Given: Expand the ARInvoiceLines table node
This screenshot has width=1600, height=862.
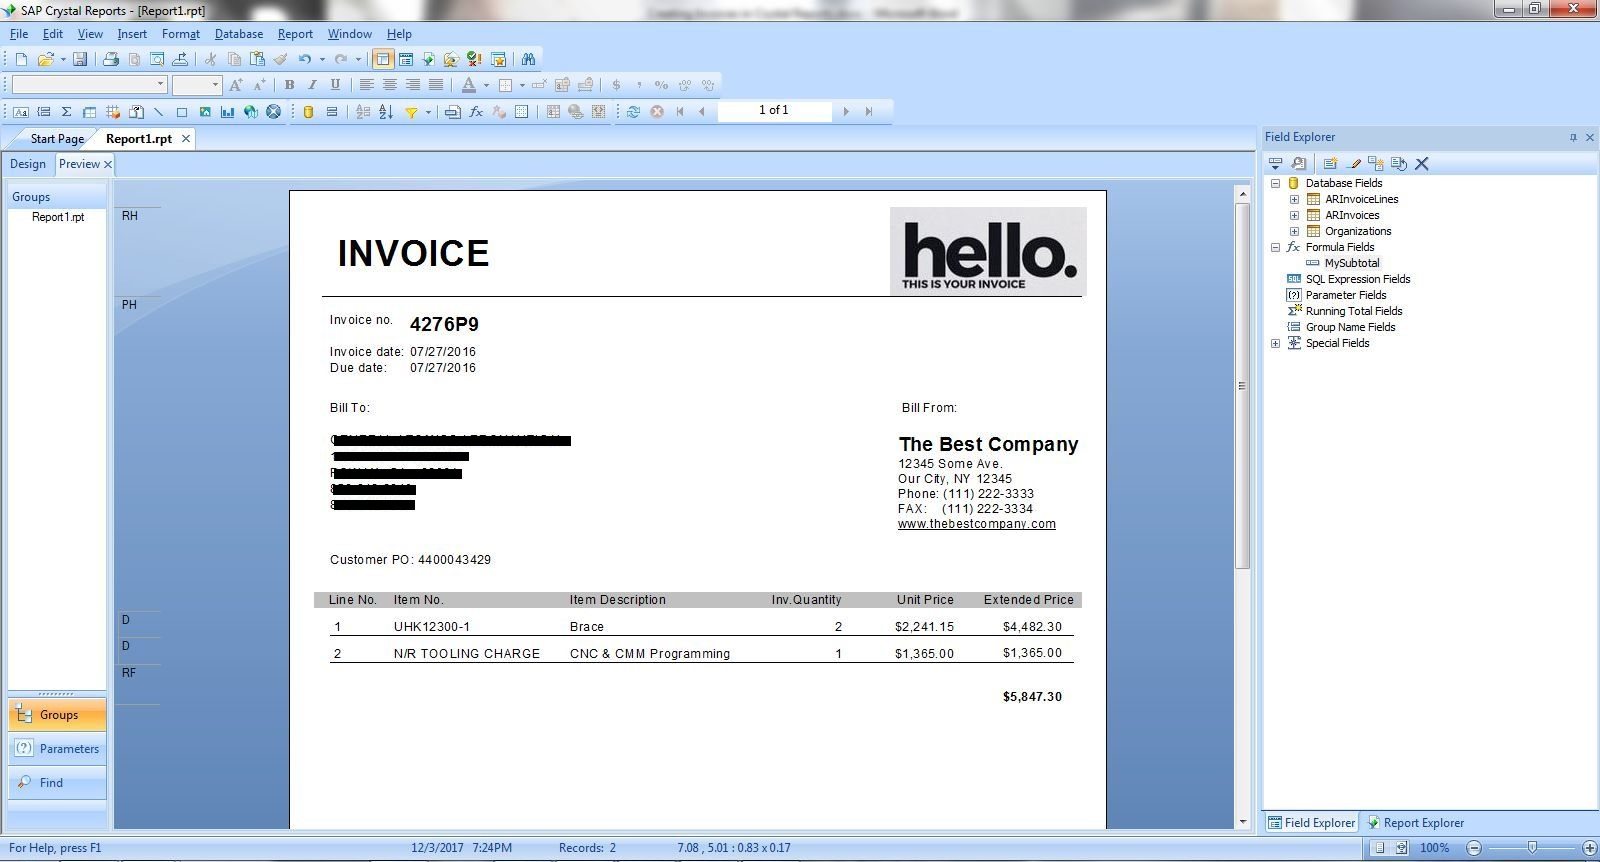Looking at the screenshot, I should tap(1295, 200).
